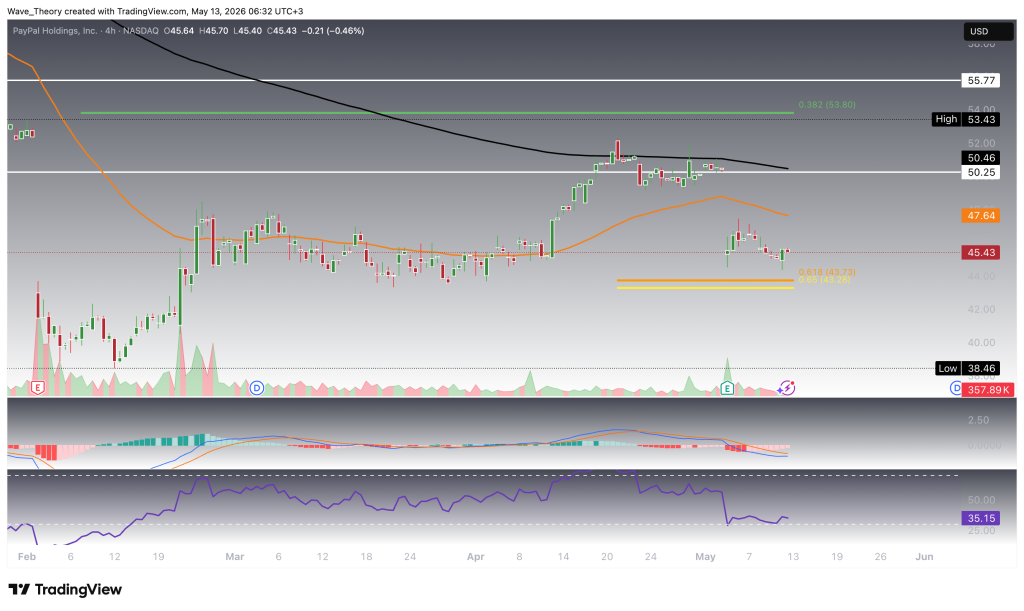Click the volume 357.89K label
The height and width of the screenshot is (611, 1024).
(x=989, y=390)
